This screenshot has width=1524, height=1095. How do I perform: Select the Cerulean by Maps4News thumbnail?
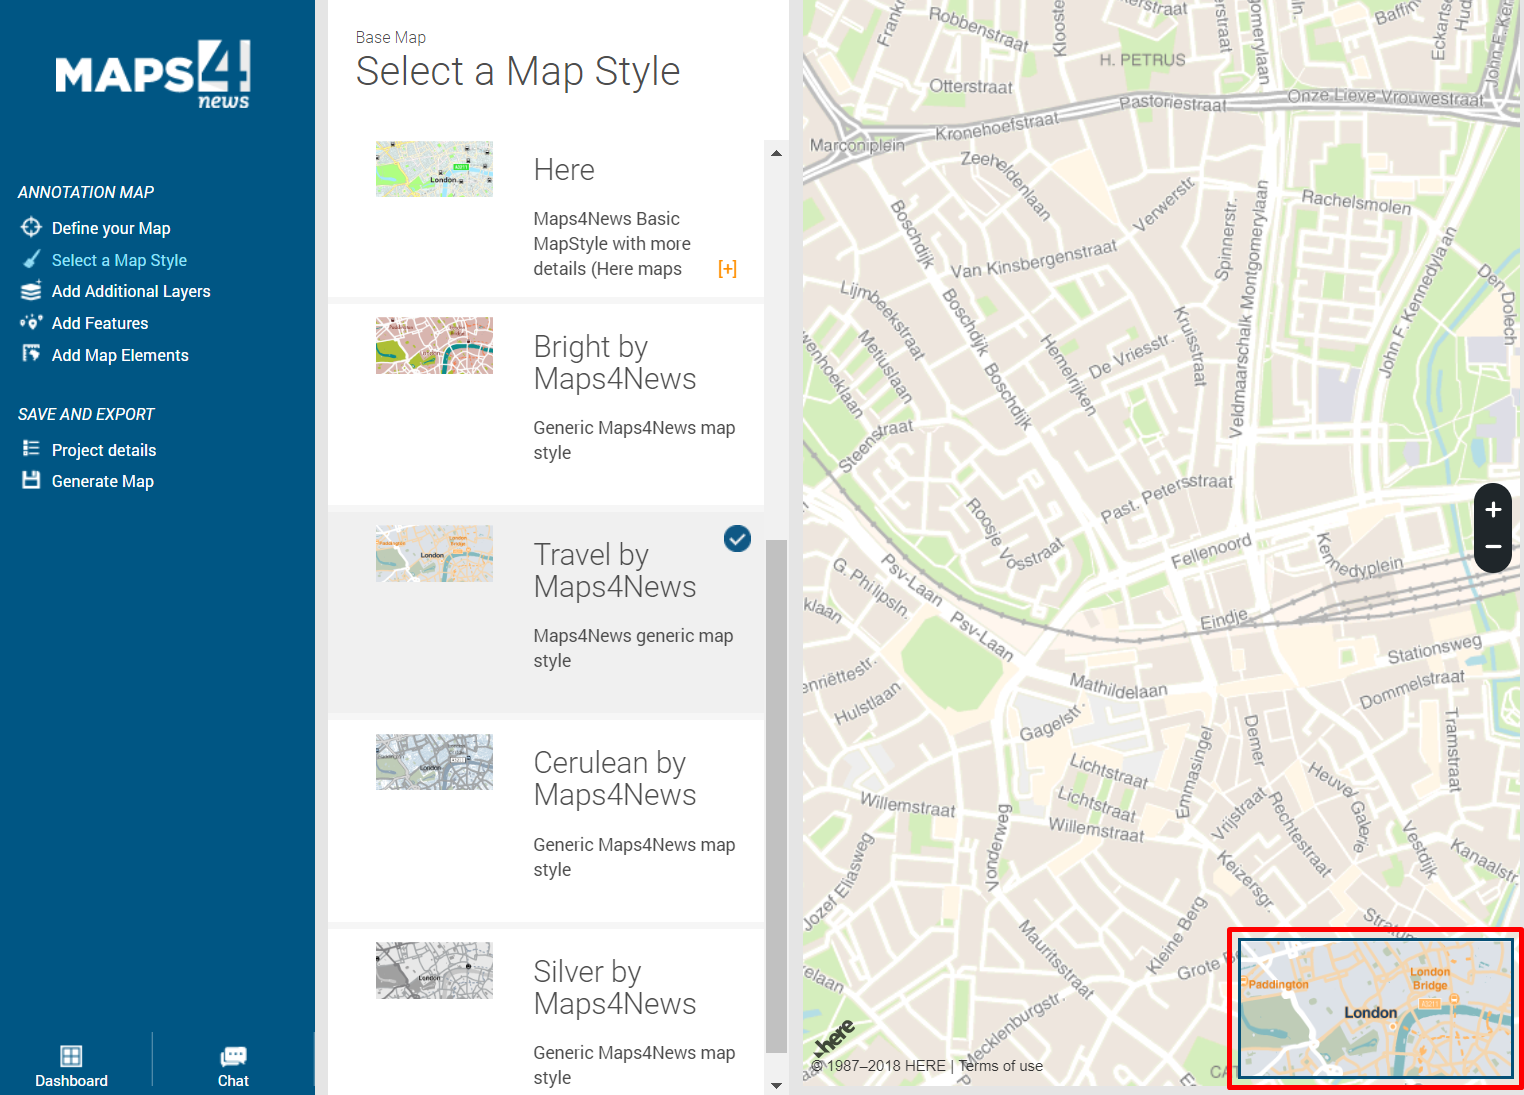434,762
